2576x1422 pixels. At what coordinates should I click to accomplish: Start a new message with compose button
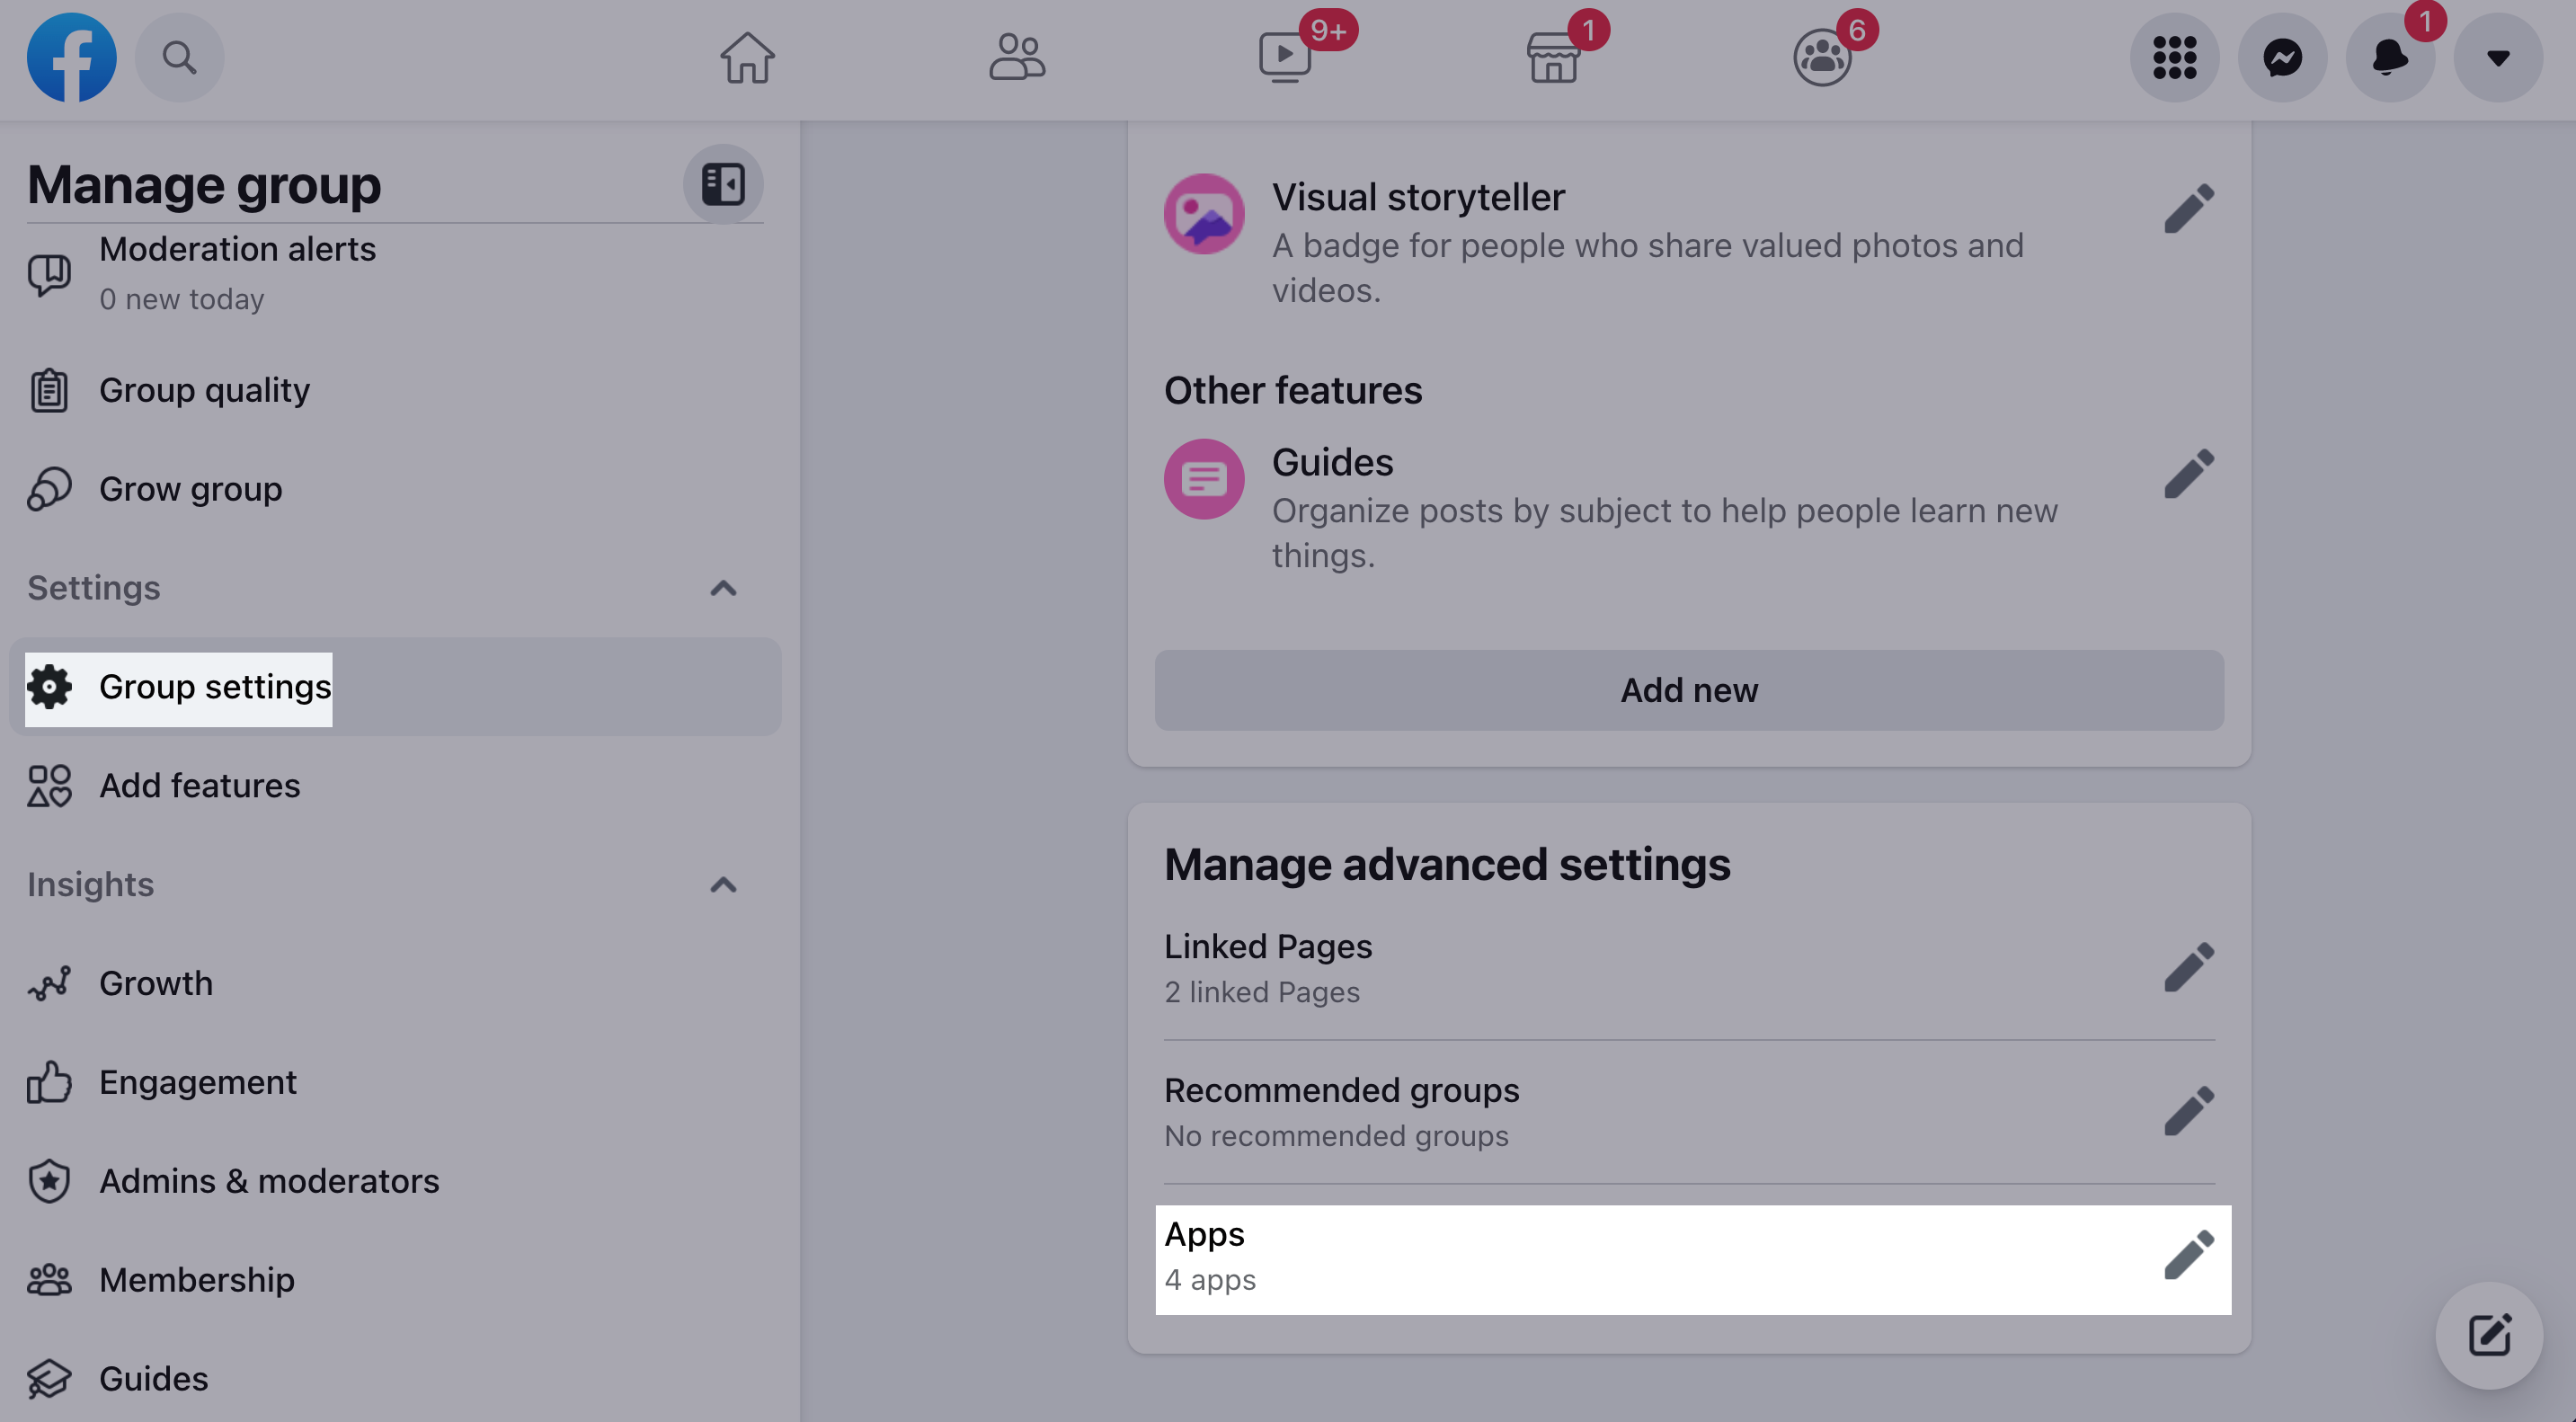pos(2489,1336)
